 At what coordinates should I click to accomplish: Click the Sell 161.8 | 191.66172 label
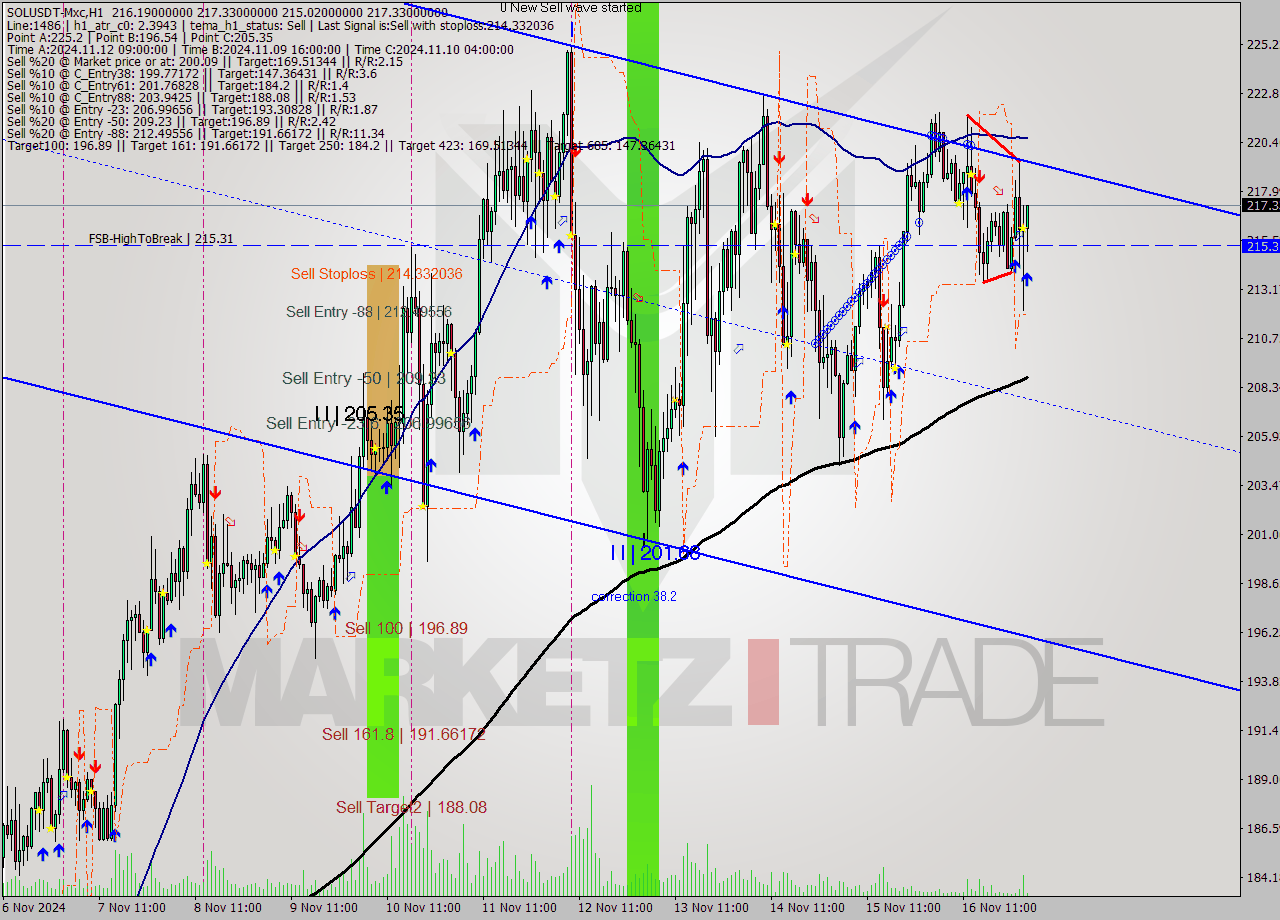coord(404,734)
